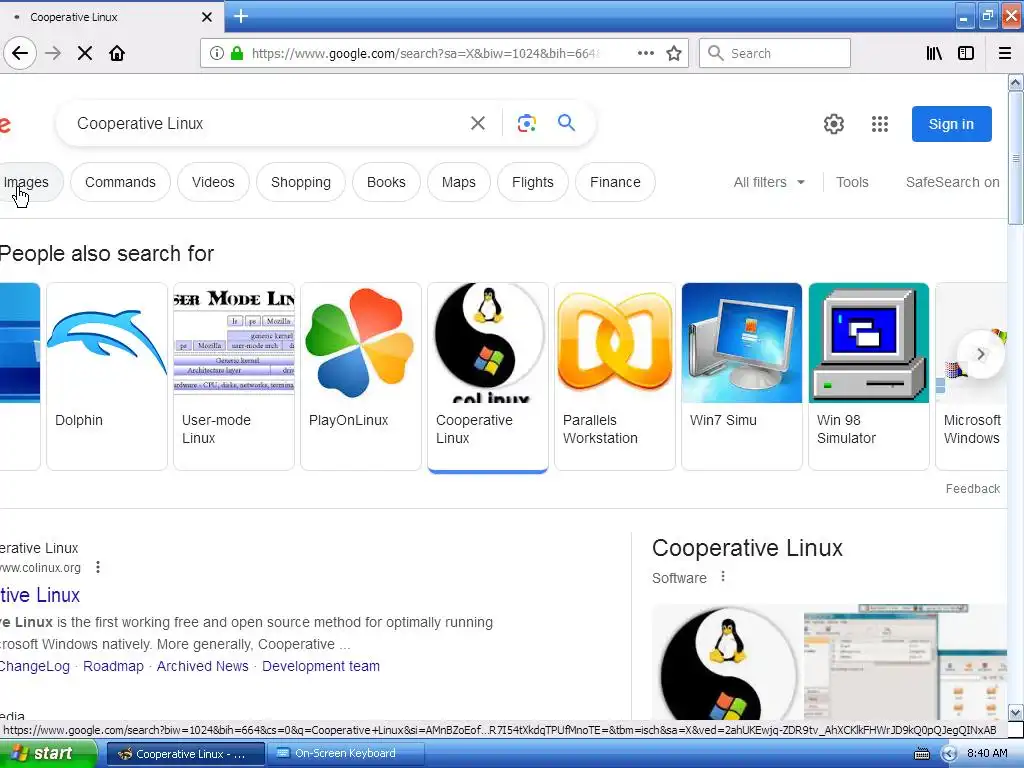Select the Flights chip
The height and width of the screenshot is (768, 1024).
(532, 182)
